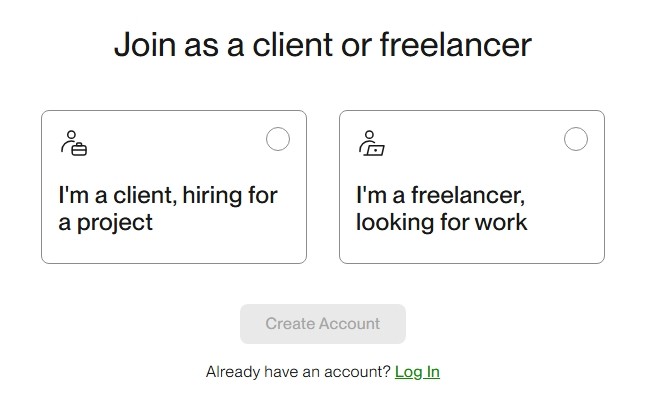Click the "Join as a client or freelancer" heading

322,45
